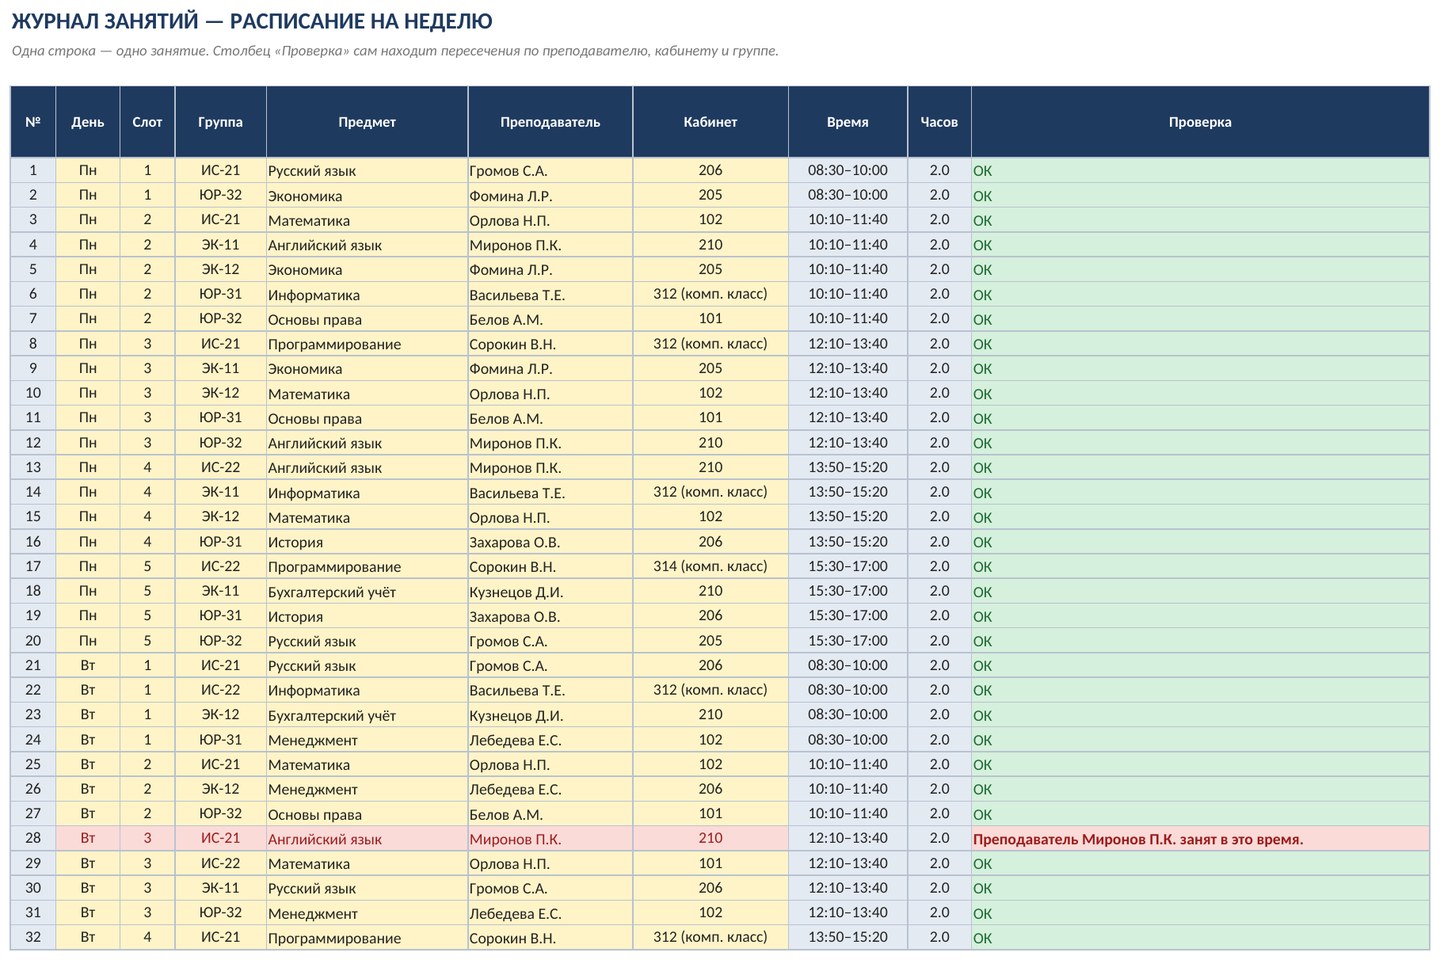
Task: Select the red '210' cabinet cell in row 28
Action: 710,839
